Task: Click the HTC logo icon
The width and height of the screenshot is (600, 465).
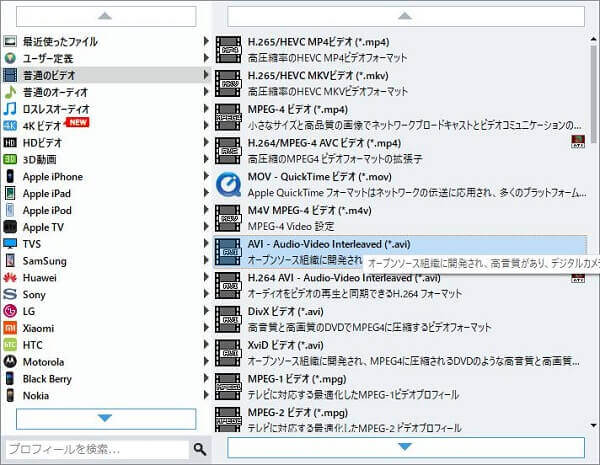Action: coord(10,345)
